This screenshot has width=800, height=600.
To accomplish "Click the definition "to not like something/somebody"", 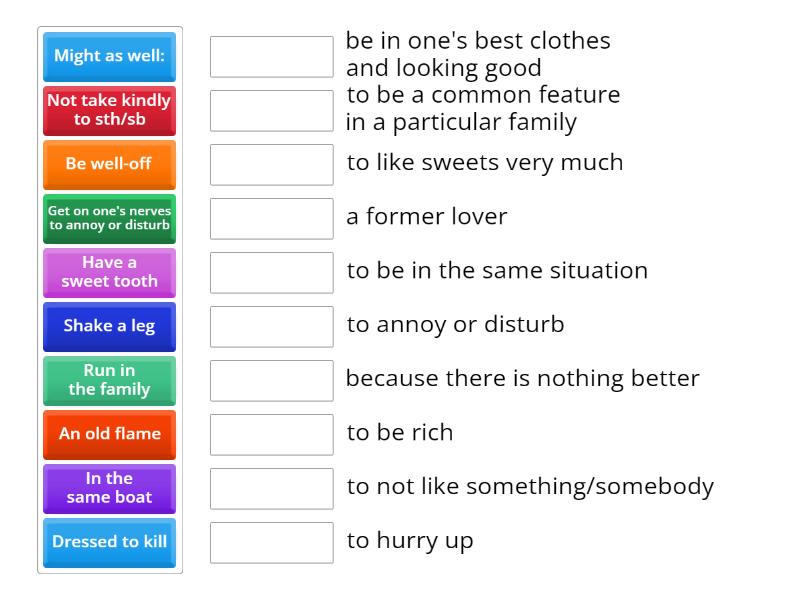I will (529, 484).
